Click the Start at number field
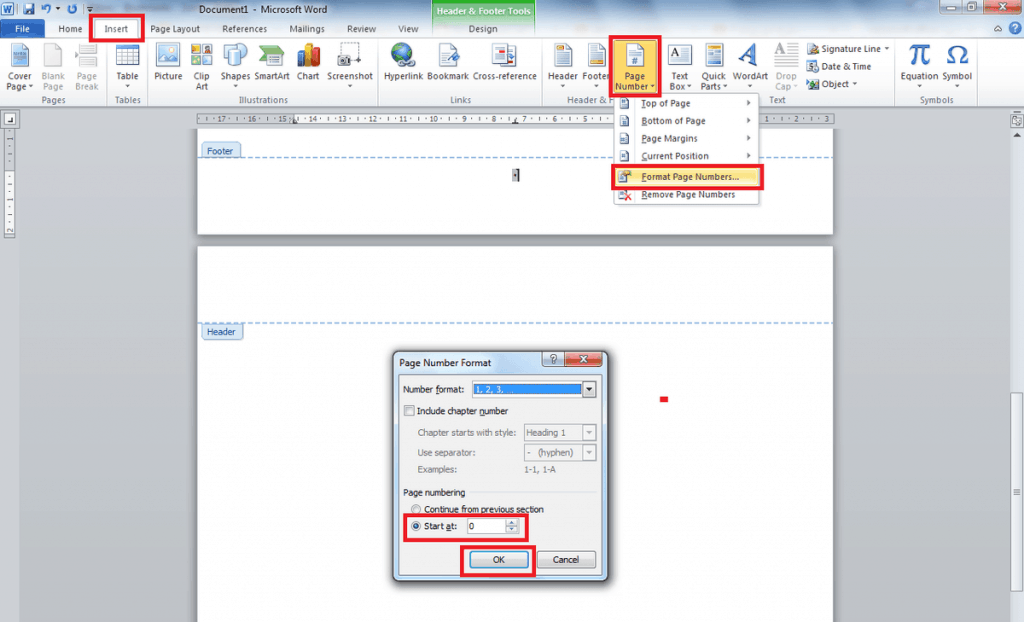 (x=485, y=526)
